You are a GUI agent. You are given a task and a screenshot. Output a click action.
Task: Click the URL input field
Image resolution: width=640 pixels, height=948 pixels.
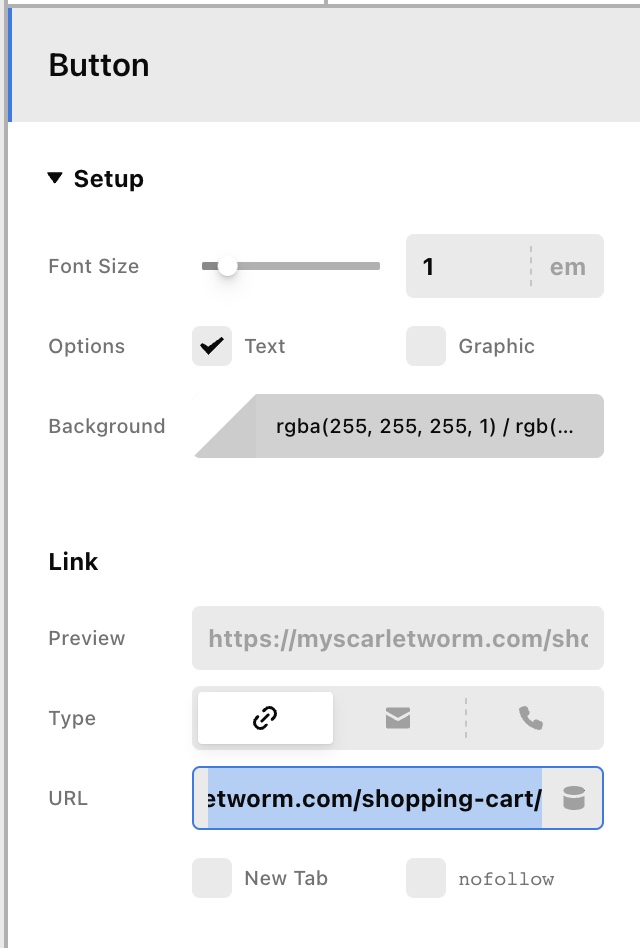[375, 798]
